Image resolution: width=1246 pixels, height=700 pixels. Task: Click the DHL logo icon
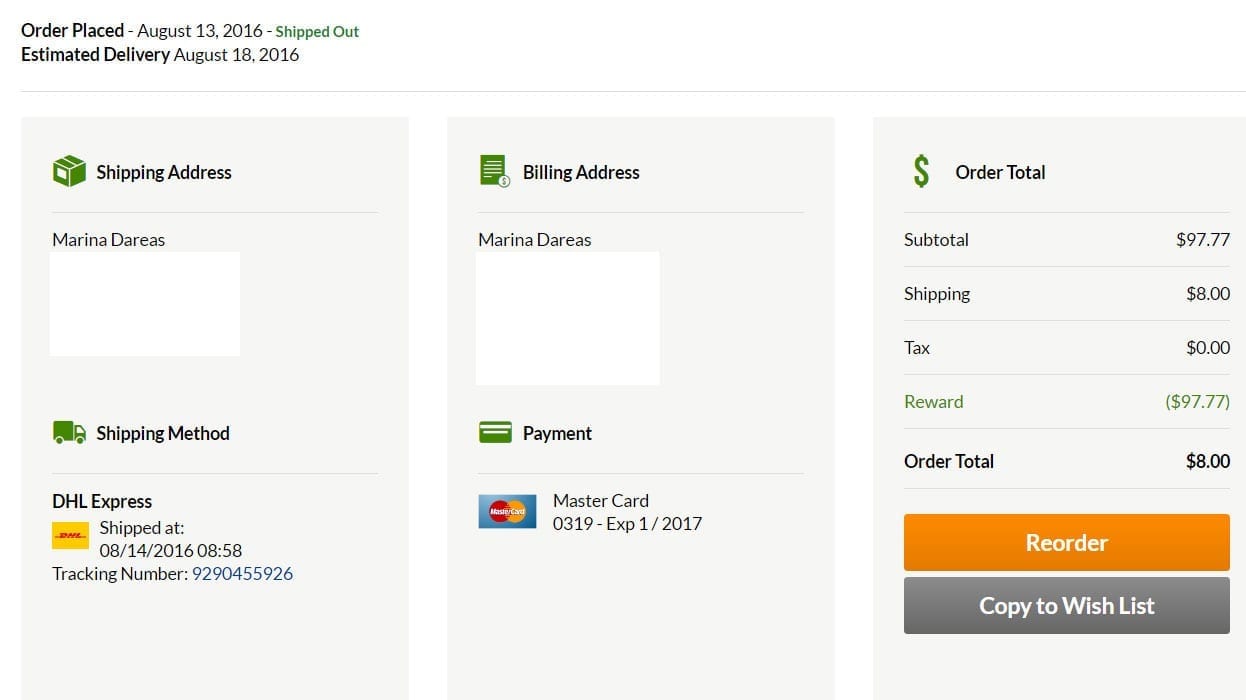tap(70, 537)
